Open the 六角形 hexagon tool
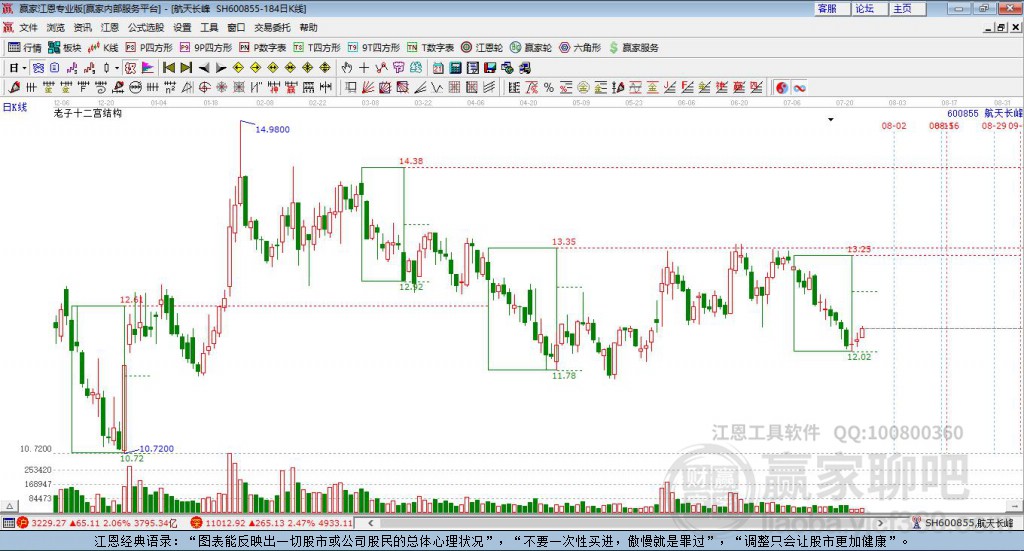 pyautogui.click(x=580, y=48)
